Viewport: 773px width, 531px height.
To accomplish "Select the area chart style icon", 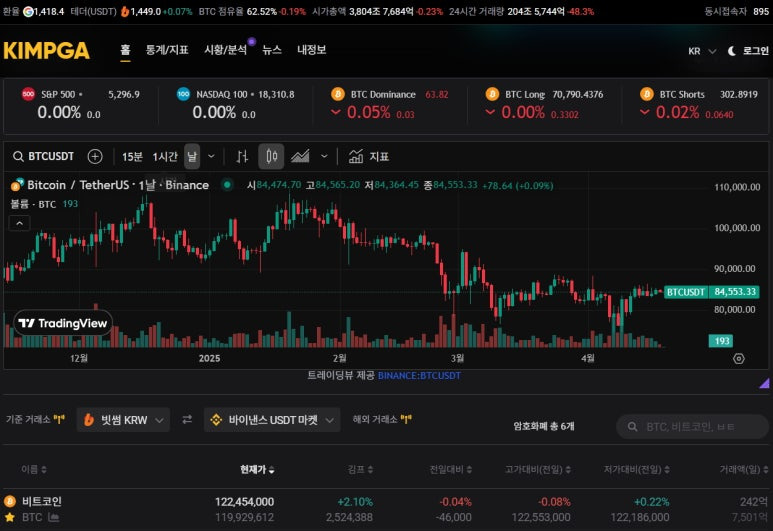I will [x=300, y=157].
